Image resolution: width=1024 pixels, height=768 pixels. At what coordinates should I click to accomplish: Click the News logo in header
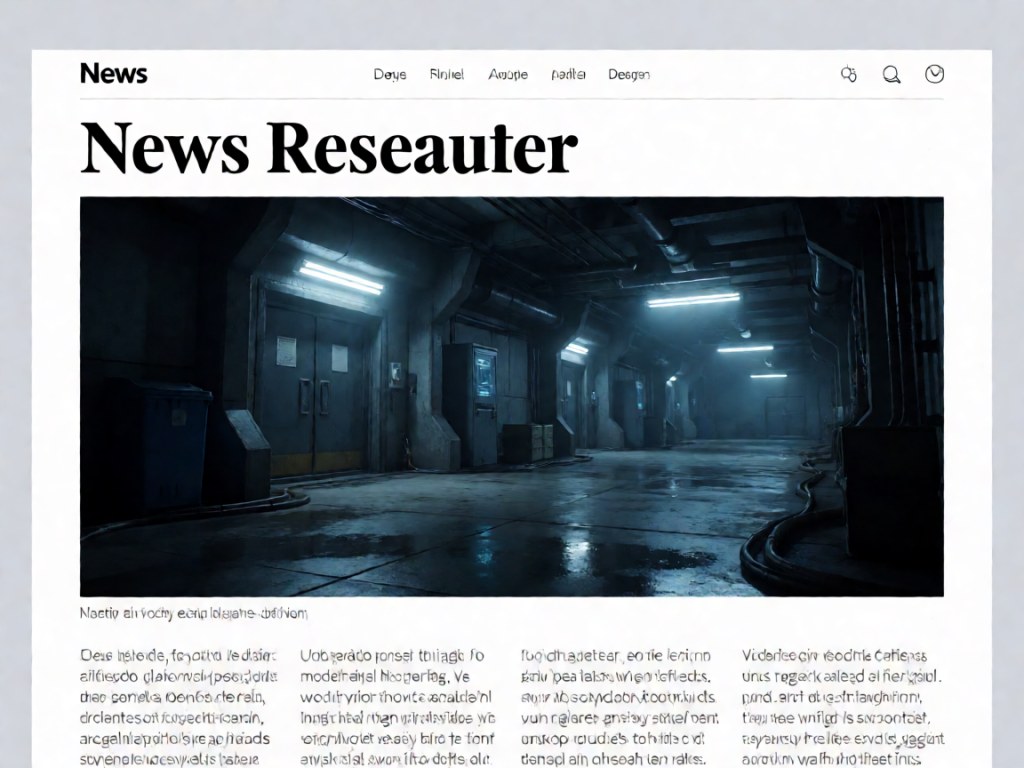coord(114,73)
